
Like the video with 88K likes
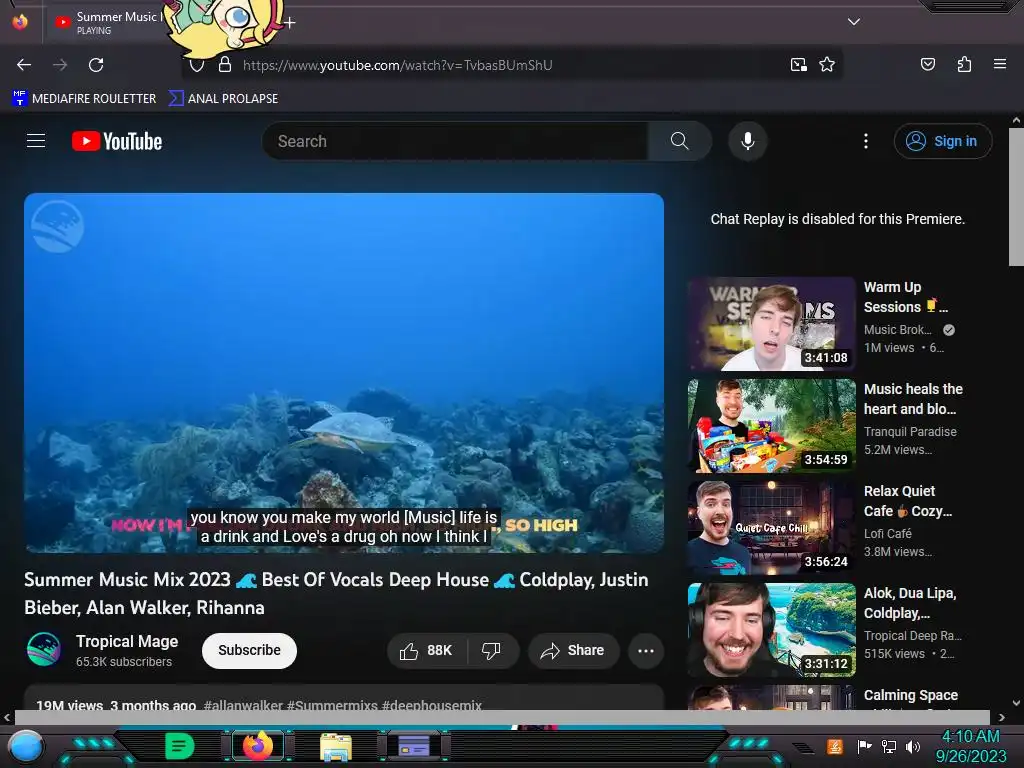coord(427,650)
